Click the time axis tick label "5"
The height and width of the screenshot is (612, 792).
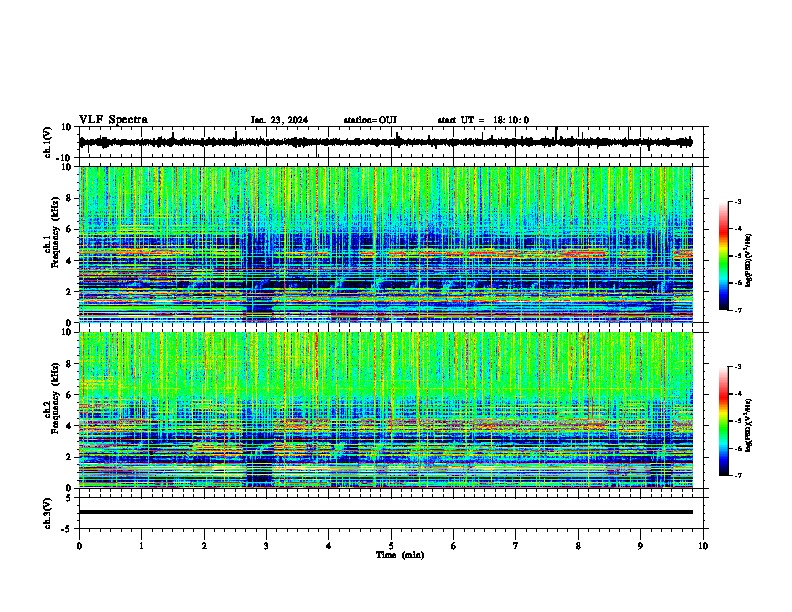point(391,546)
